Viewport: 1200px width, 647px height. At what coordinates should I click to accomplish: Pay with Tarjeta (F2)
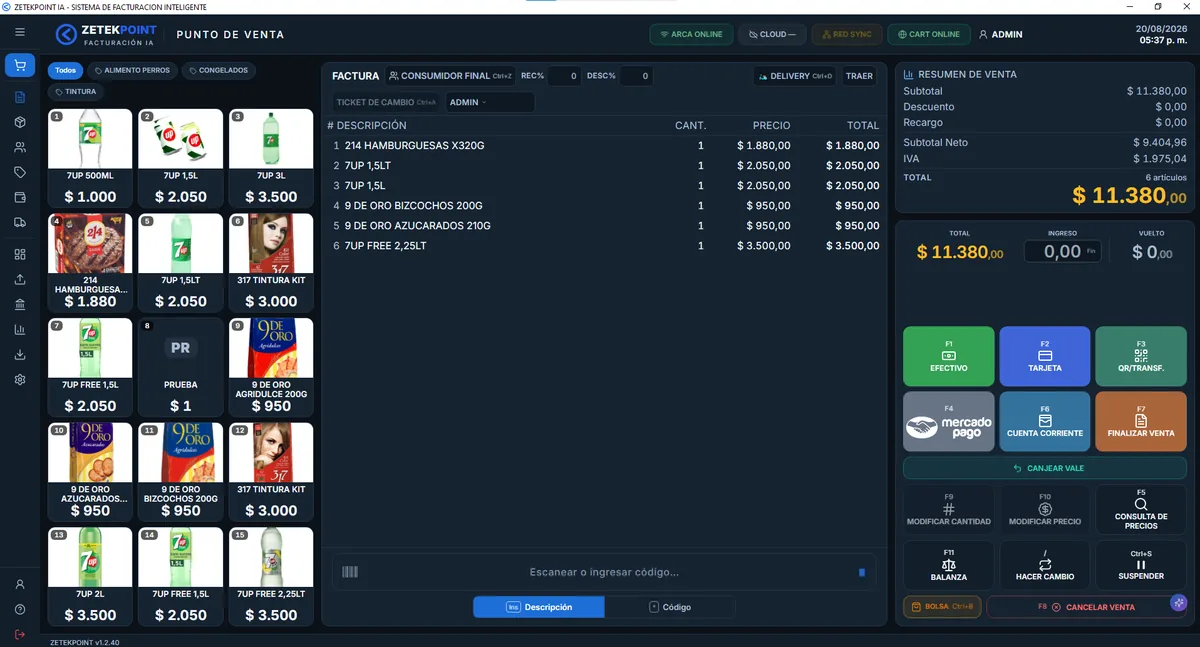(1045, 356)
